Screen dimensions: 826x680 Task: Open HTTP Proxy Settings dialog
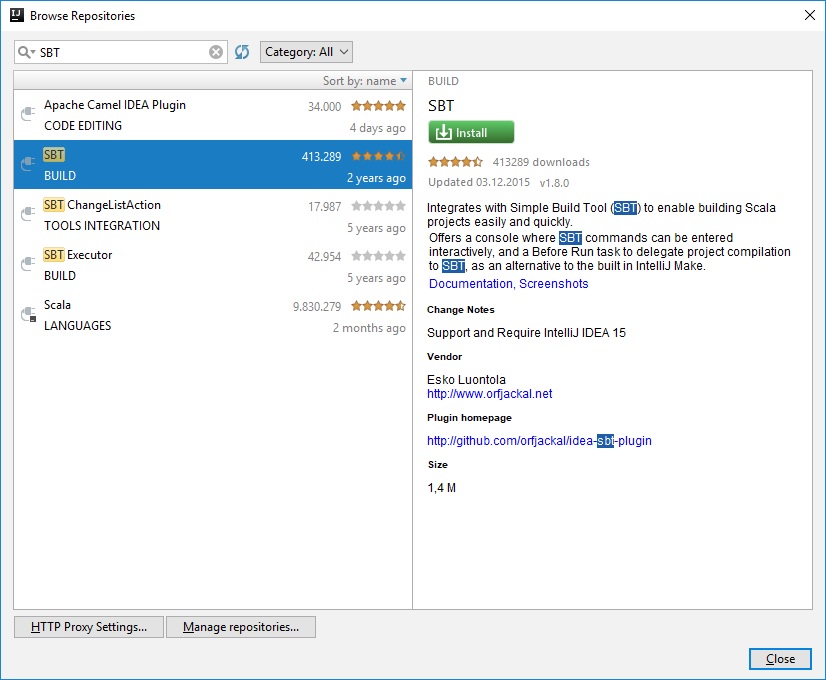pos(88,627)
